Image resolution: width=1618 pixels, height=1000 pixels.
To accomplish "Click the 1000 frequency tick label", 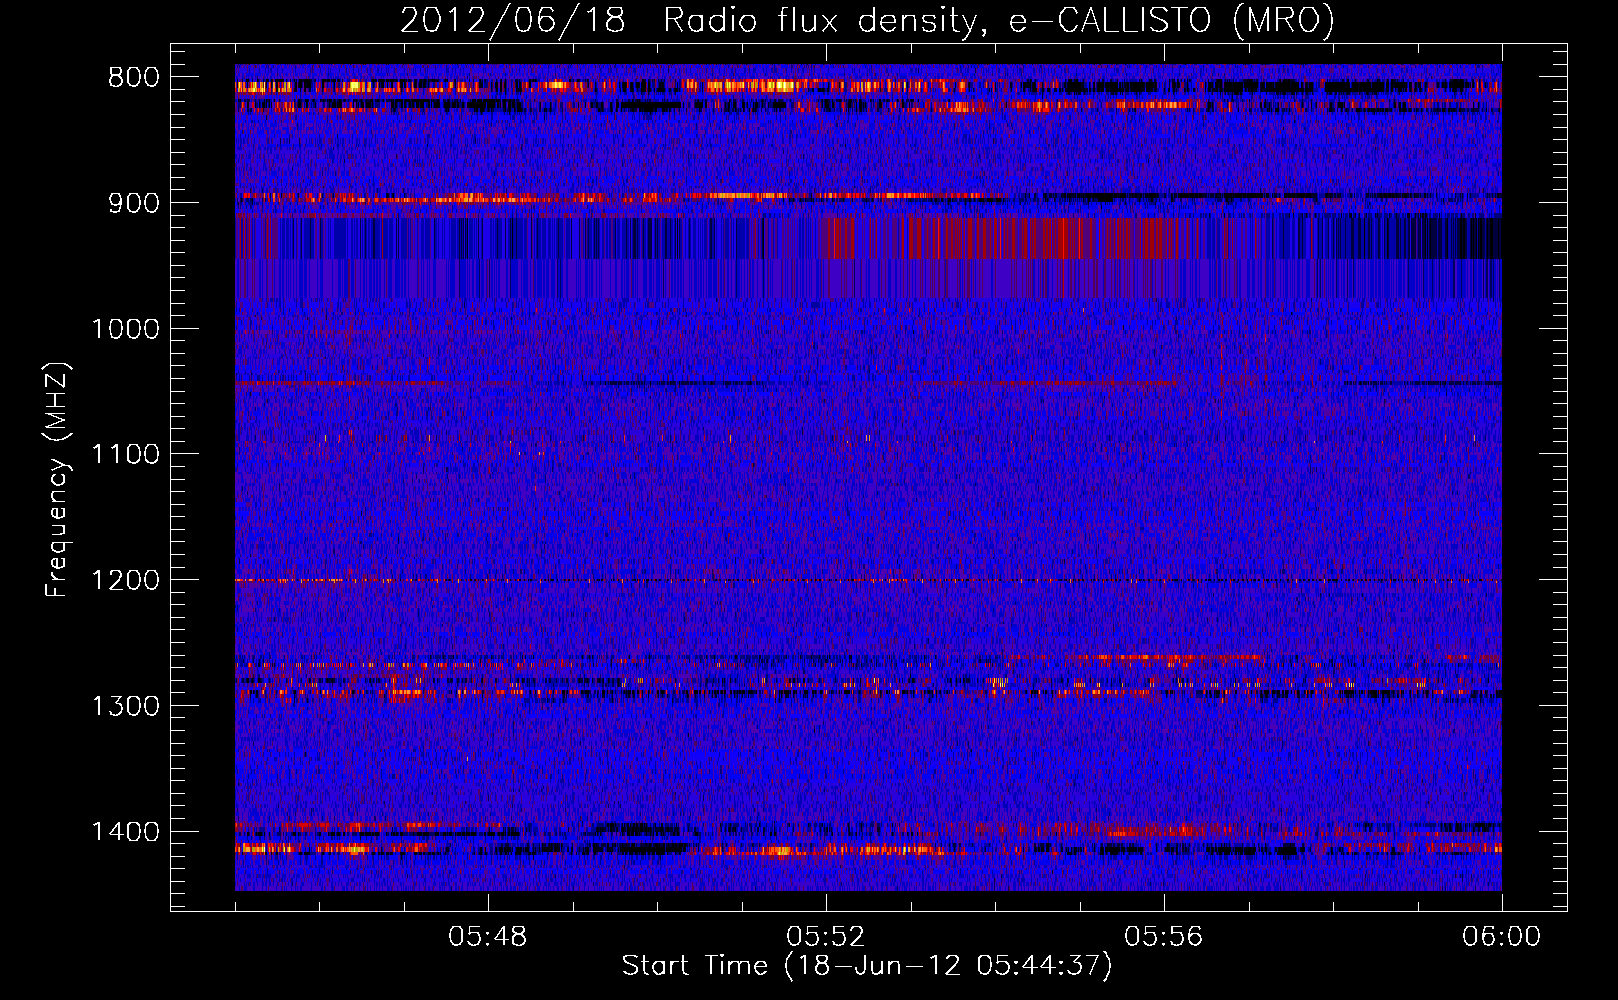I will click(x=125, y=329).
